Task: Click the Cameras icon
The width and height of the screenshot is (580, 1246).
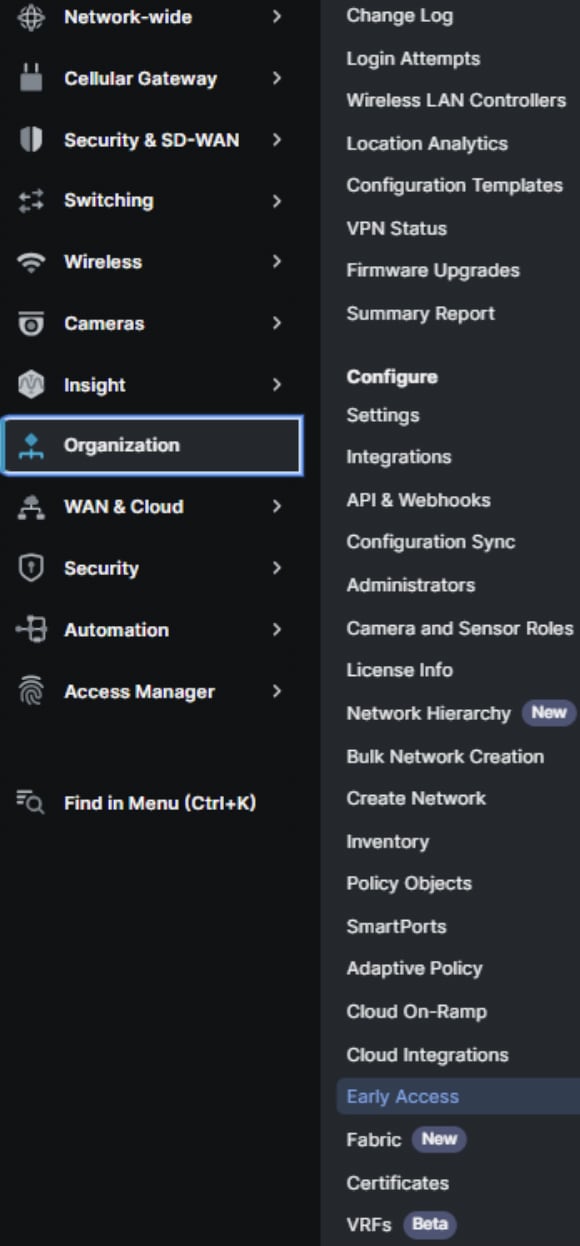Action: tap(32, 324)
